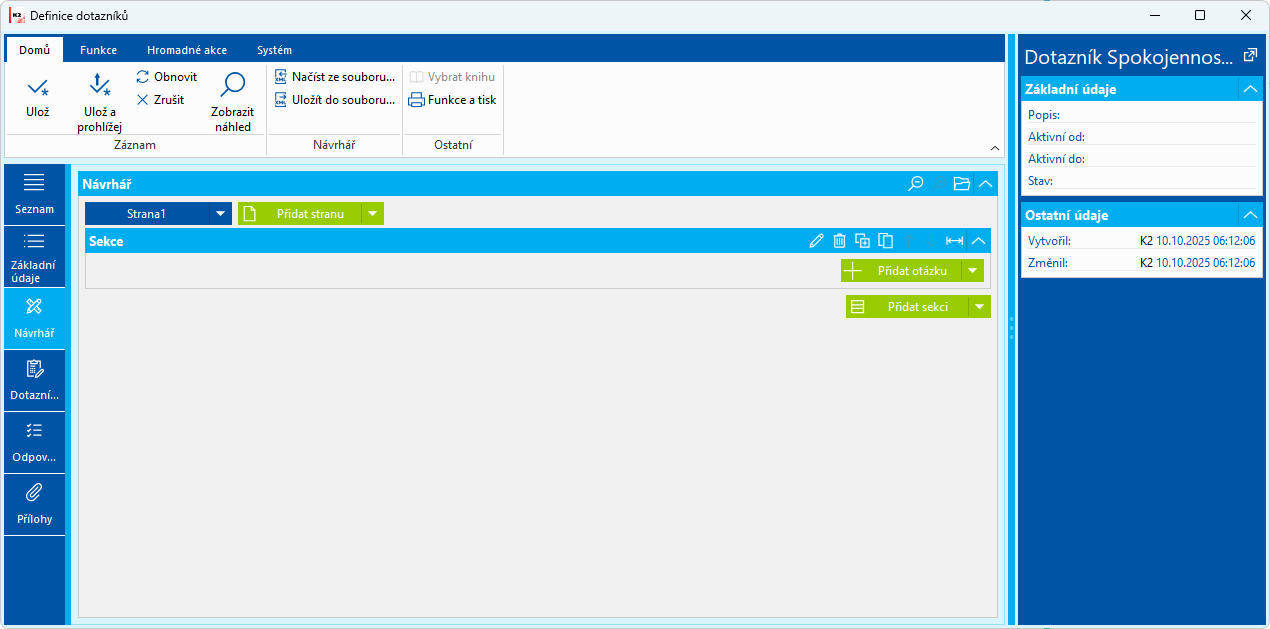Viewport: 1270px width, 629px height.
Task: Open Přílohy attachments in sidebar
Action: 35,505
